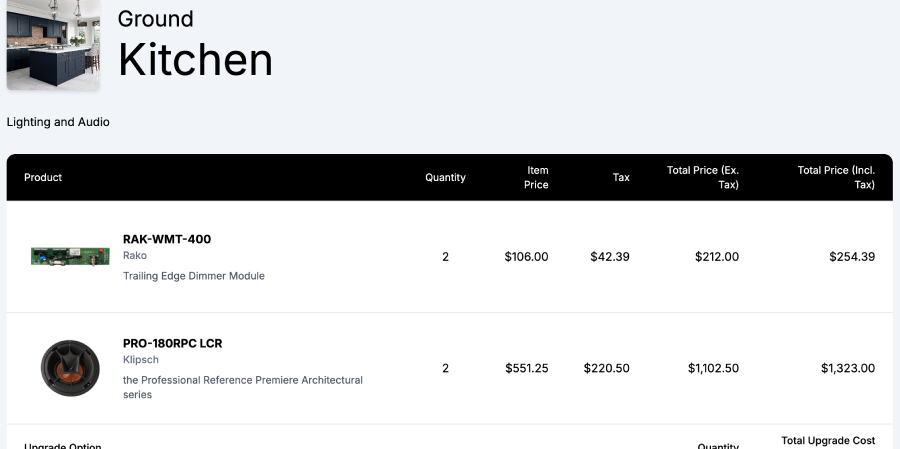This screenshot has height=449, width=900.
Task: Click the Trailing Edge Dimmer Module description
Action: pyautogui.click(x=194, y=276)
